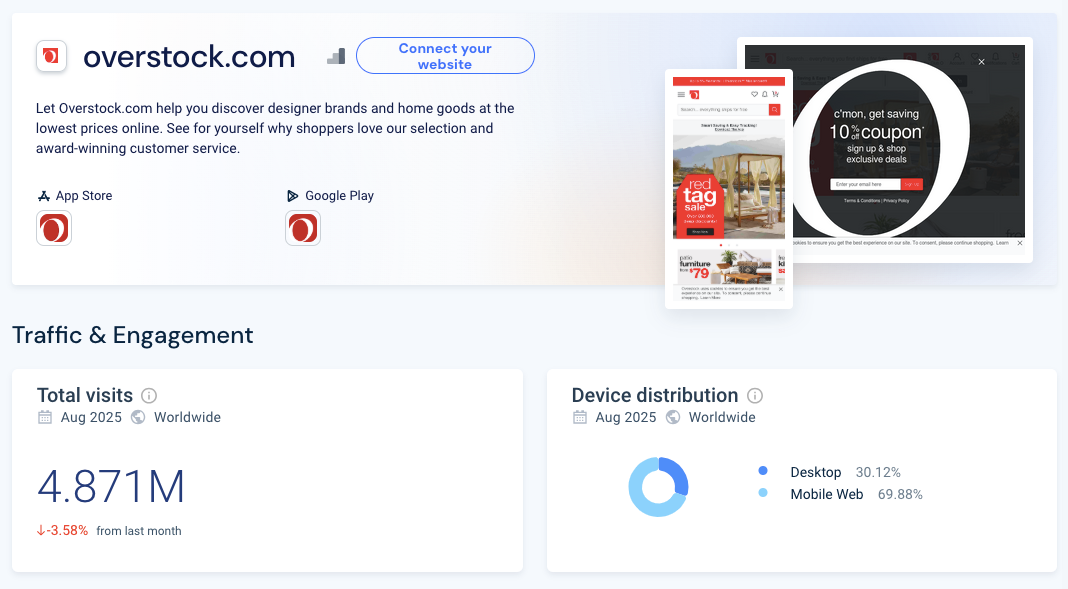The width and height of the screenshot is (1068, 589).
Task: Click the Desktop legend blue dot
Action: 763,471
